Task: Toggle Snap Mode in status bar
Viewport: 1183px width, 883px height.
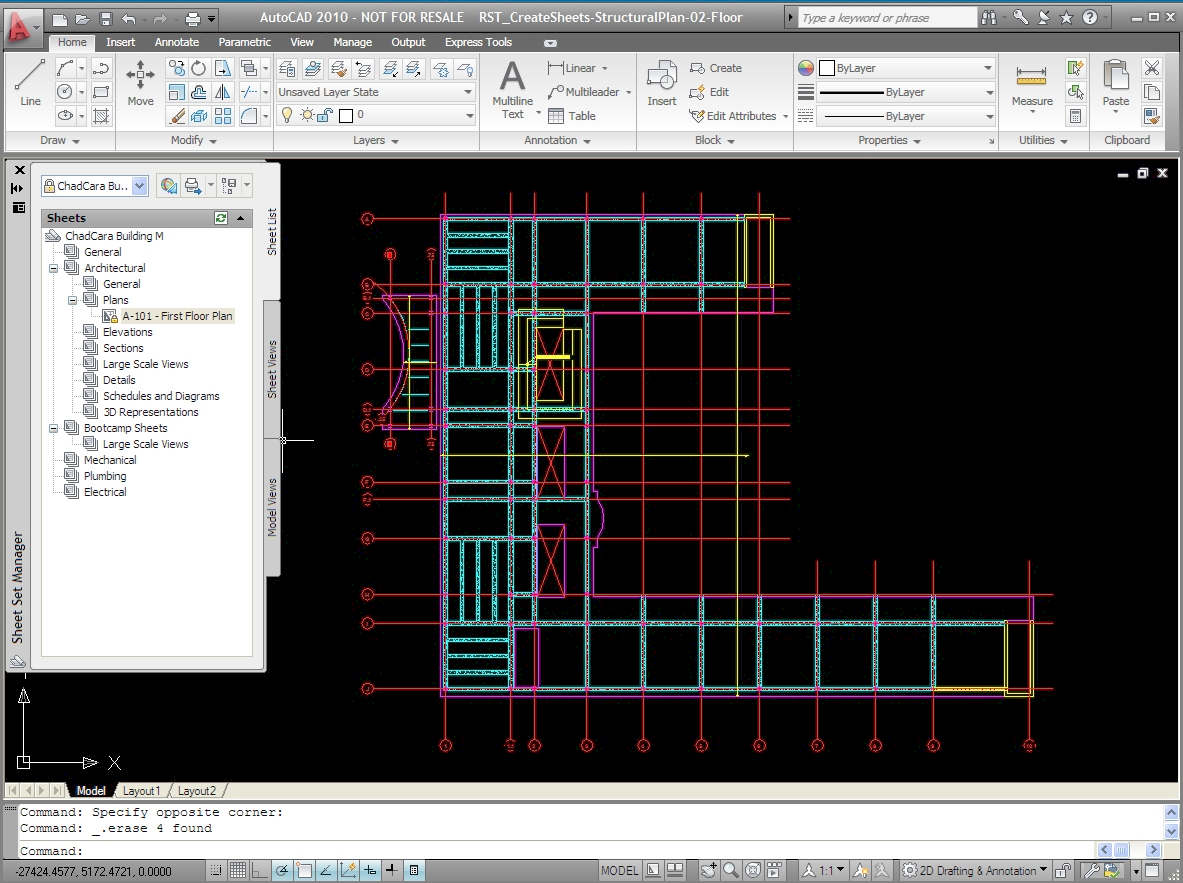Action: 217,870
